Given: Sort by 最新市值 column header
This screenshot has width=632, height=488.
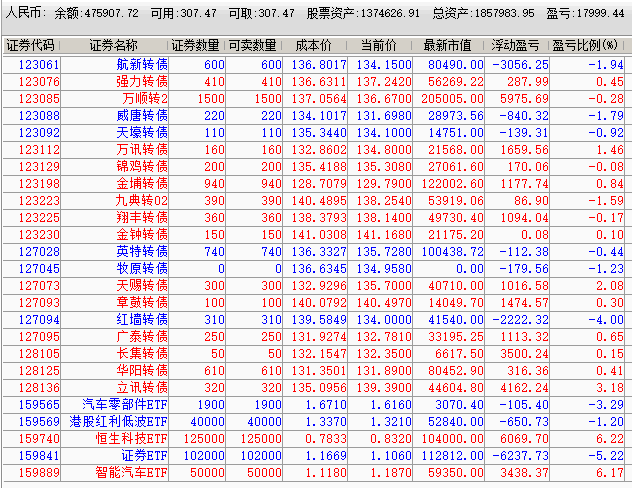Looking at the screenshot, I should 447,45.
